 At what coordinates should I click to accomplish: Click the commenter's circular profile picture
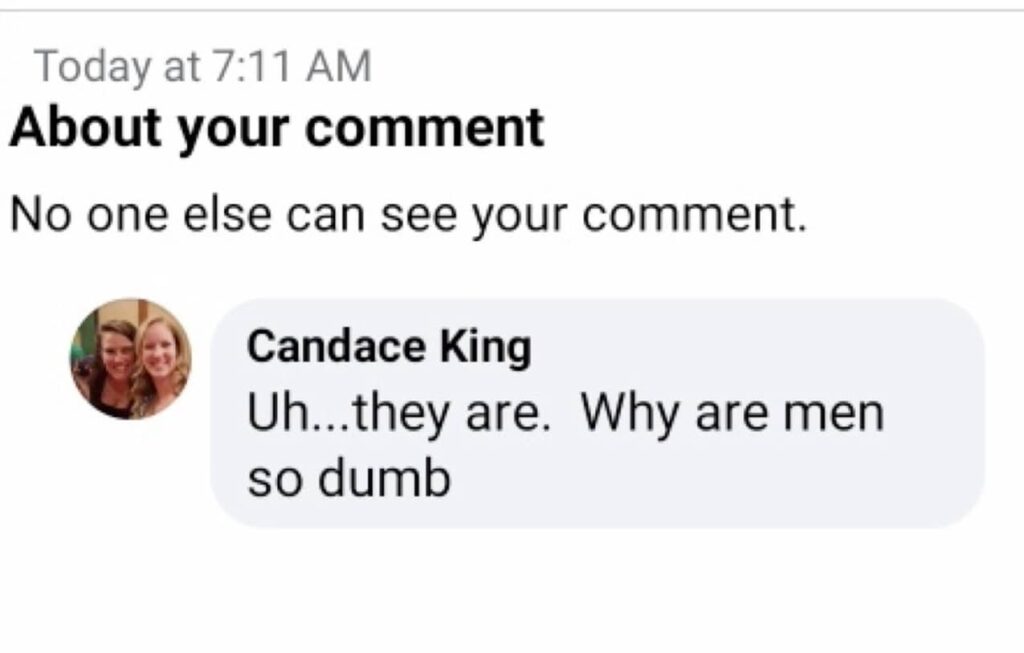[x=130, y=359]
